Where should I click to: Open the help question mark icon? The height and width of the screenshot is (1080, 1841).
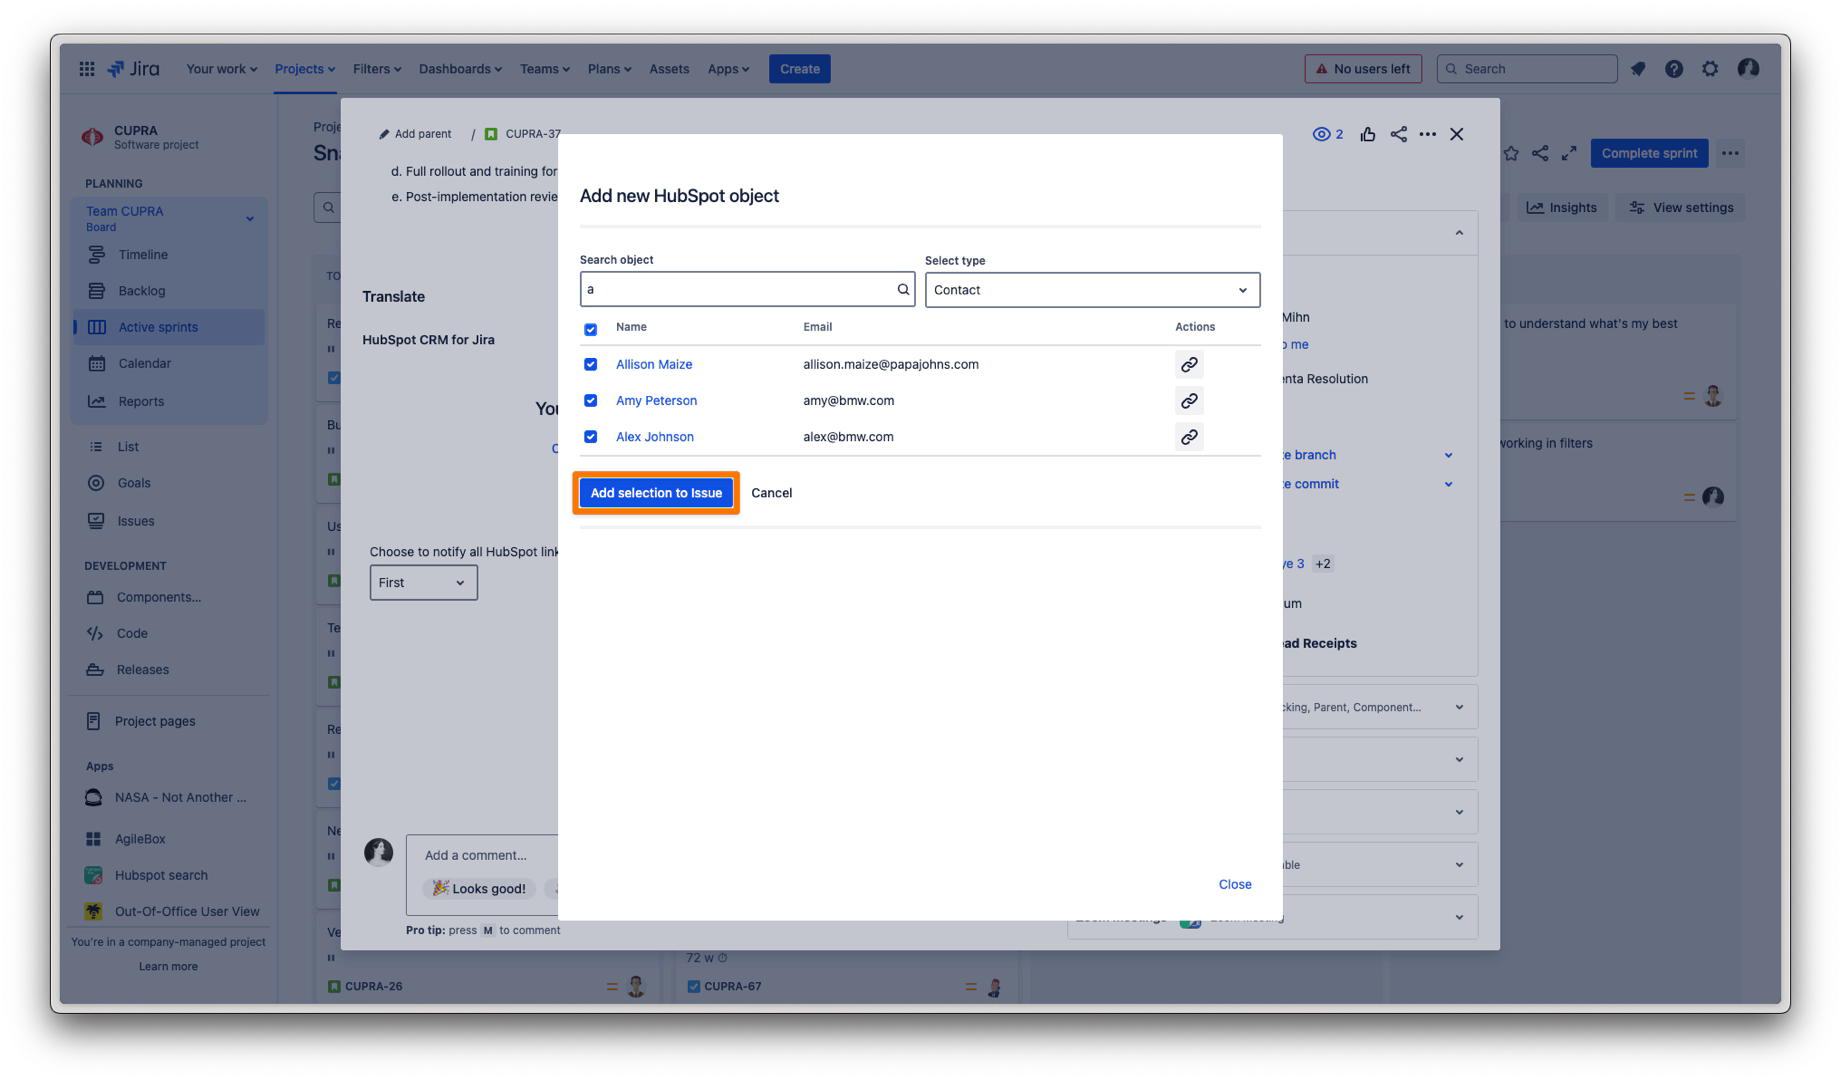pyautogui.click(x=1674, y=69)
